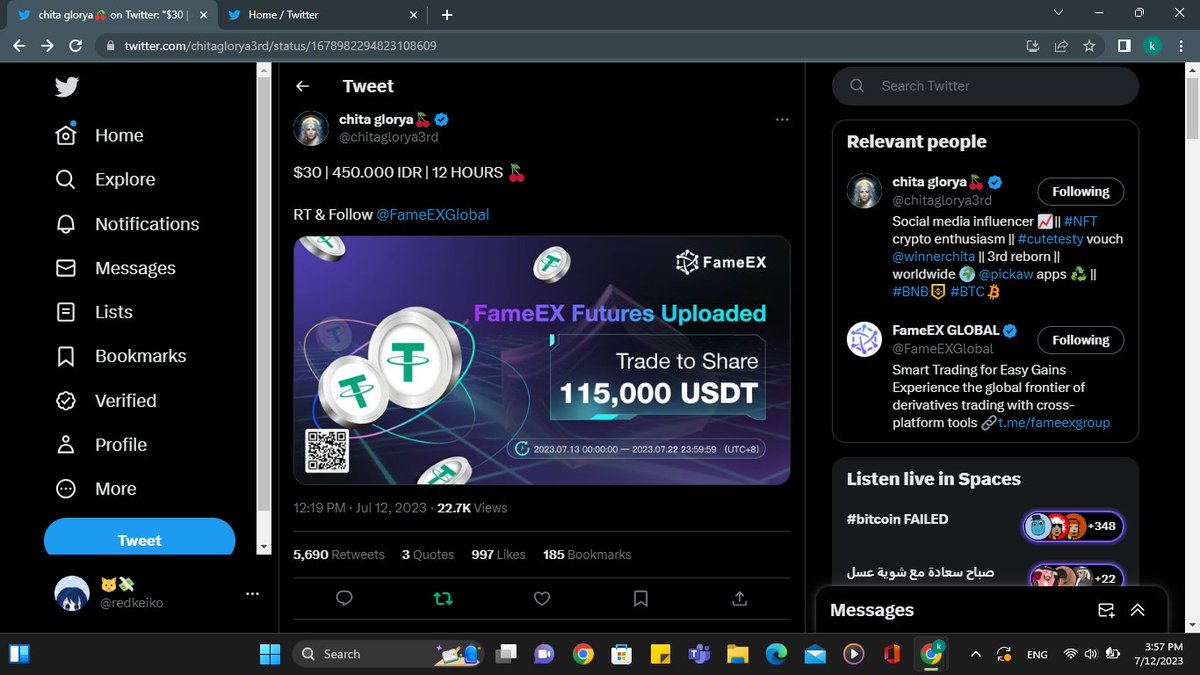The width and height of the screenshot is (1200, 675).
Task: View the 997 Likes list
Action: [498, 554]
